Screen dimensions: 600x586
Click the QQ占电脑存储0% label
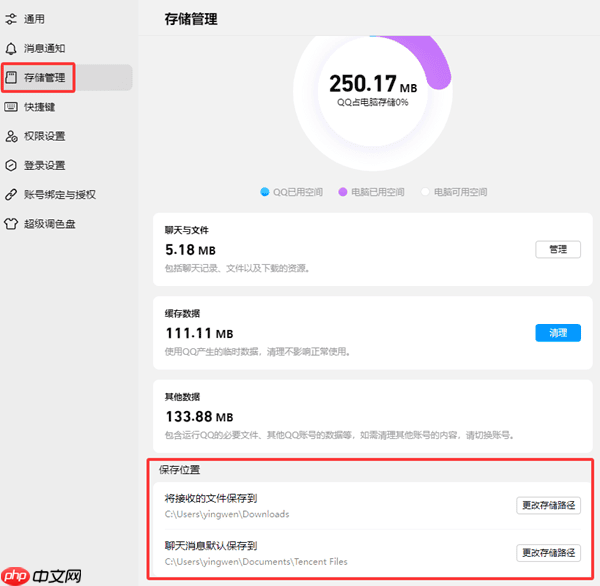373,102
